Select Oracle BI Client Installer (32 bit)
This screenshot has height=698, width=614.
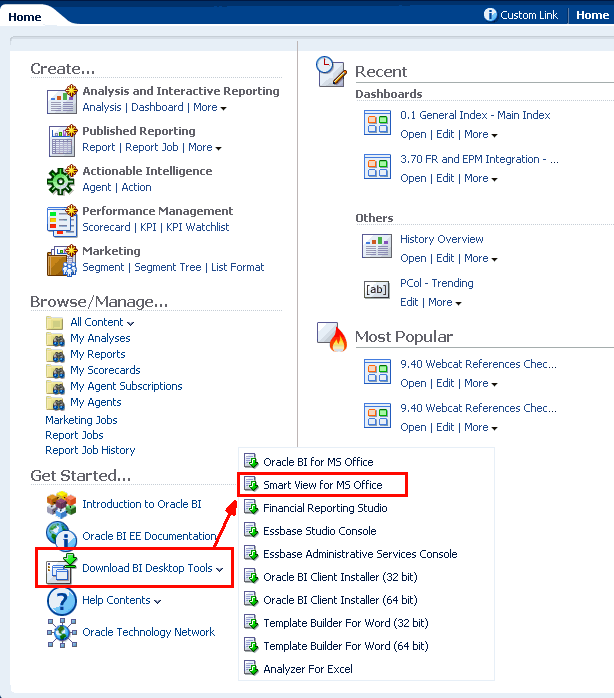340,577
